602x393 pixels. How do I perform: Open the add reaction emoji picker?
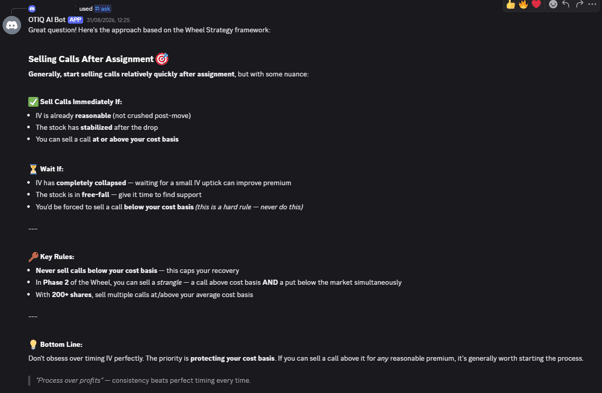point(553,4)
